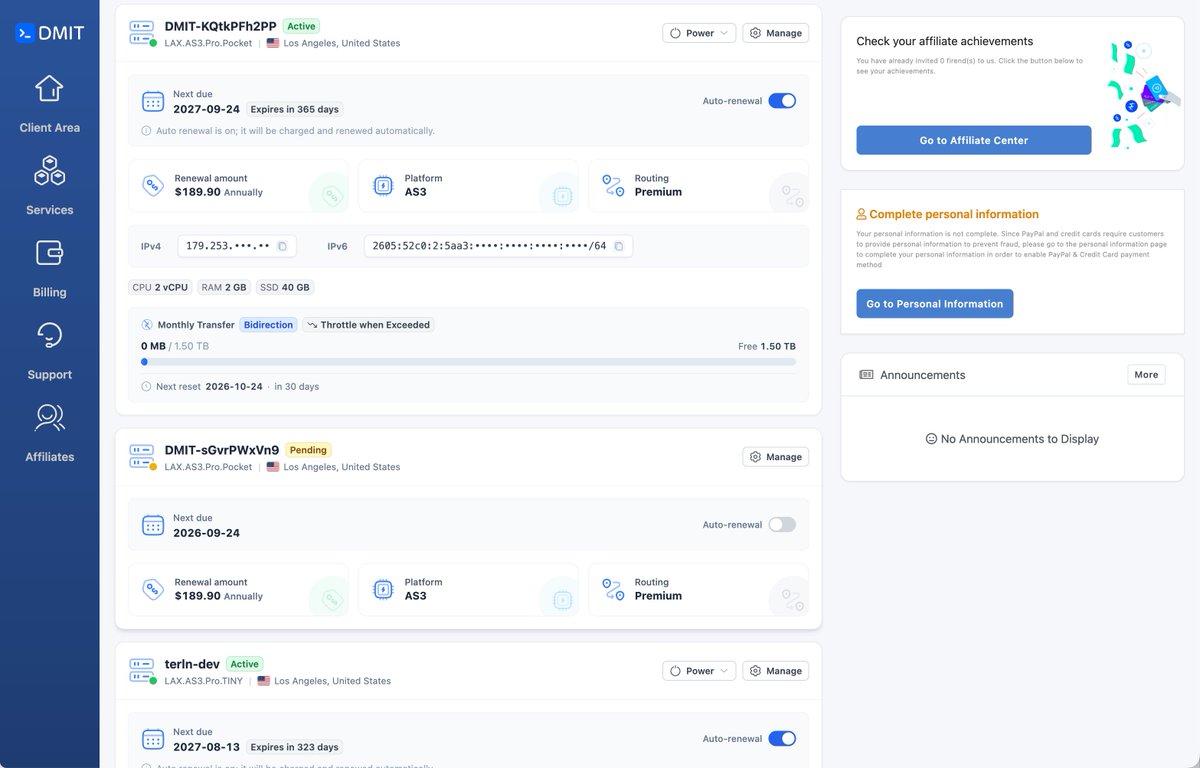
Task: Manage the DMIT-KQtkPFh2PP server
Action: (775, 33)
